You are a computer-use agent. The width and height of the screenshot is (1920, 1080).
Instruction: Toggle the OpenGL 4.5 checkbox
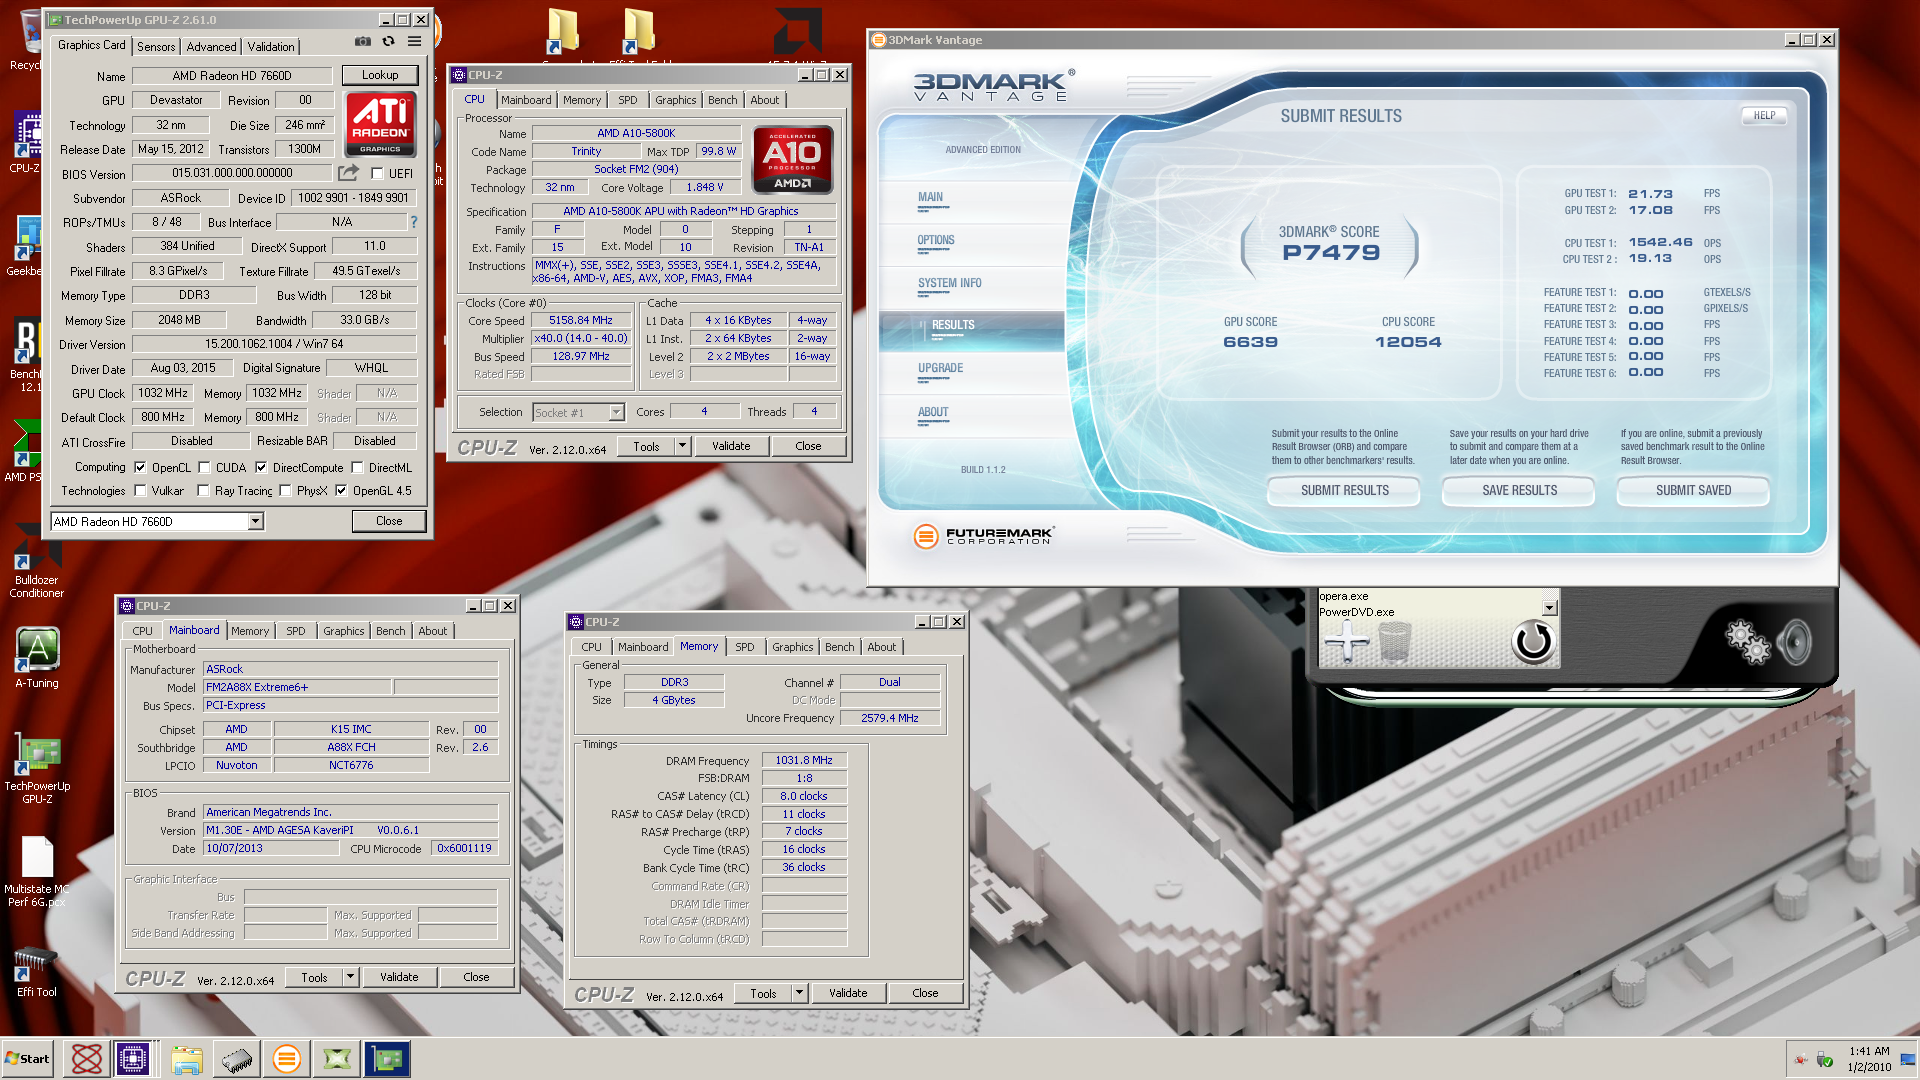coord(341,490)
